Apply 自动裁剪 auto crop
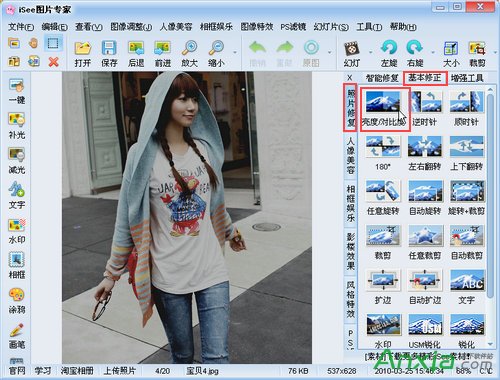Viewport: 500px width, 380px height. pos(467,242)
